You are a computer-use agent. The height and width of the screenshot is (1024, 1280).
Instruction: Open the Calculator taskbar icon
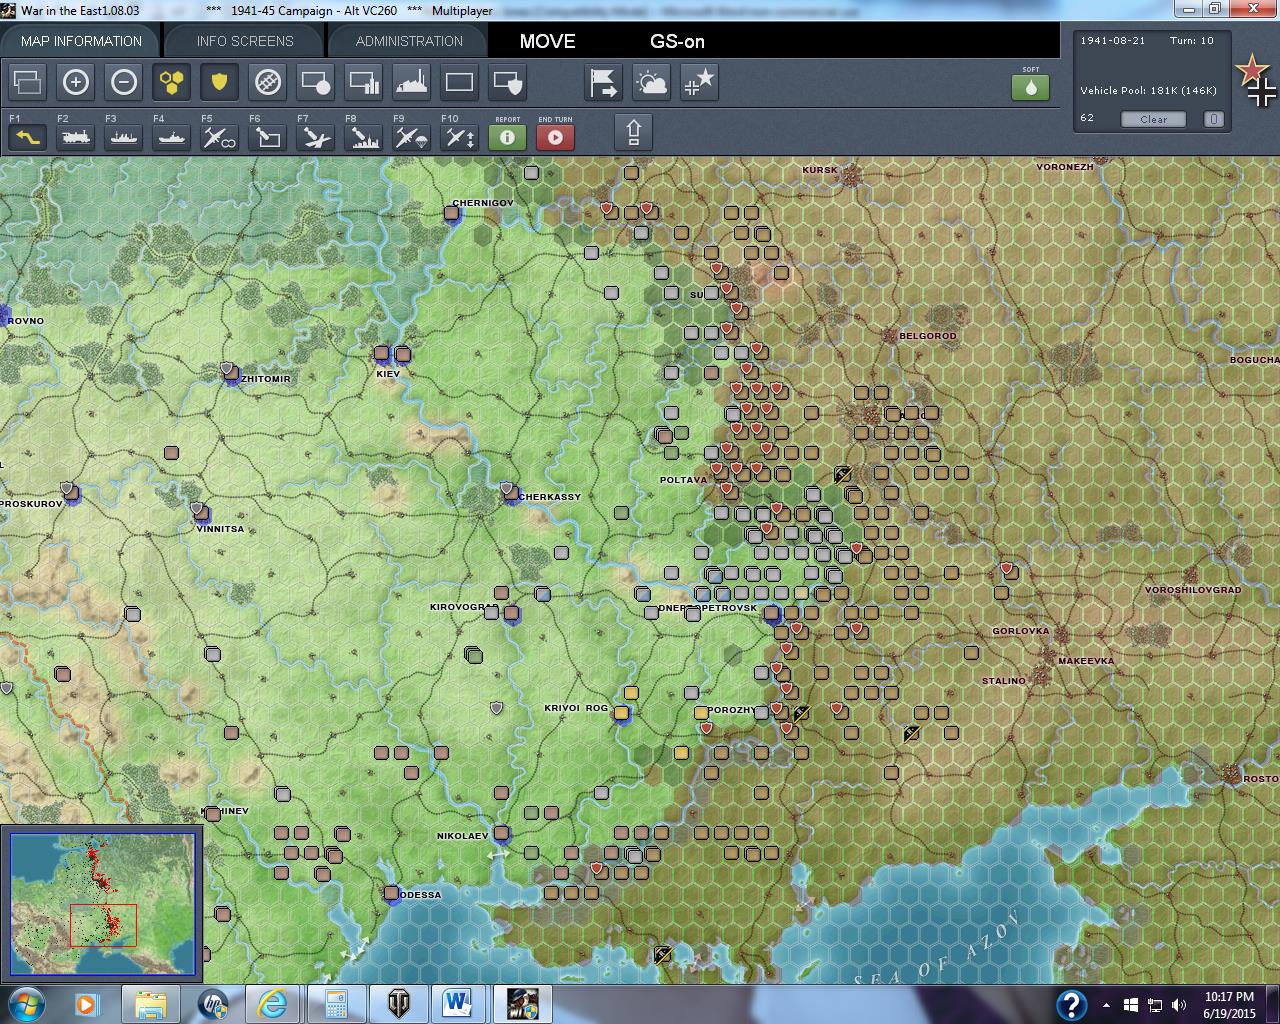335,1004
